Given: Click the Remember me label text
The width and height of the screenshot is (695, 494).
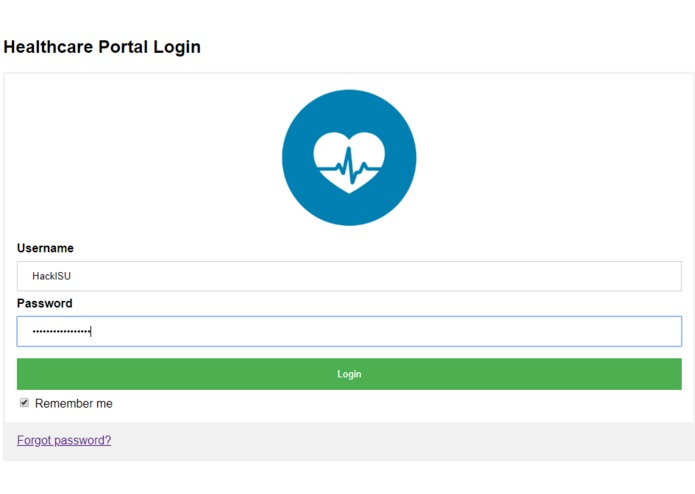Looking at the screenshot, I should pyautogui.click(x=74, y=404).
